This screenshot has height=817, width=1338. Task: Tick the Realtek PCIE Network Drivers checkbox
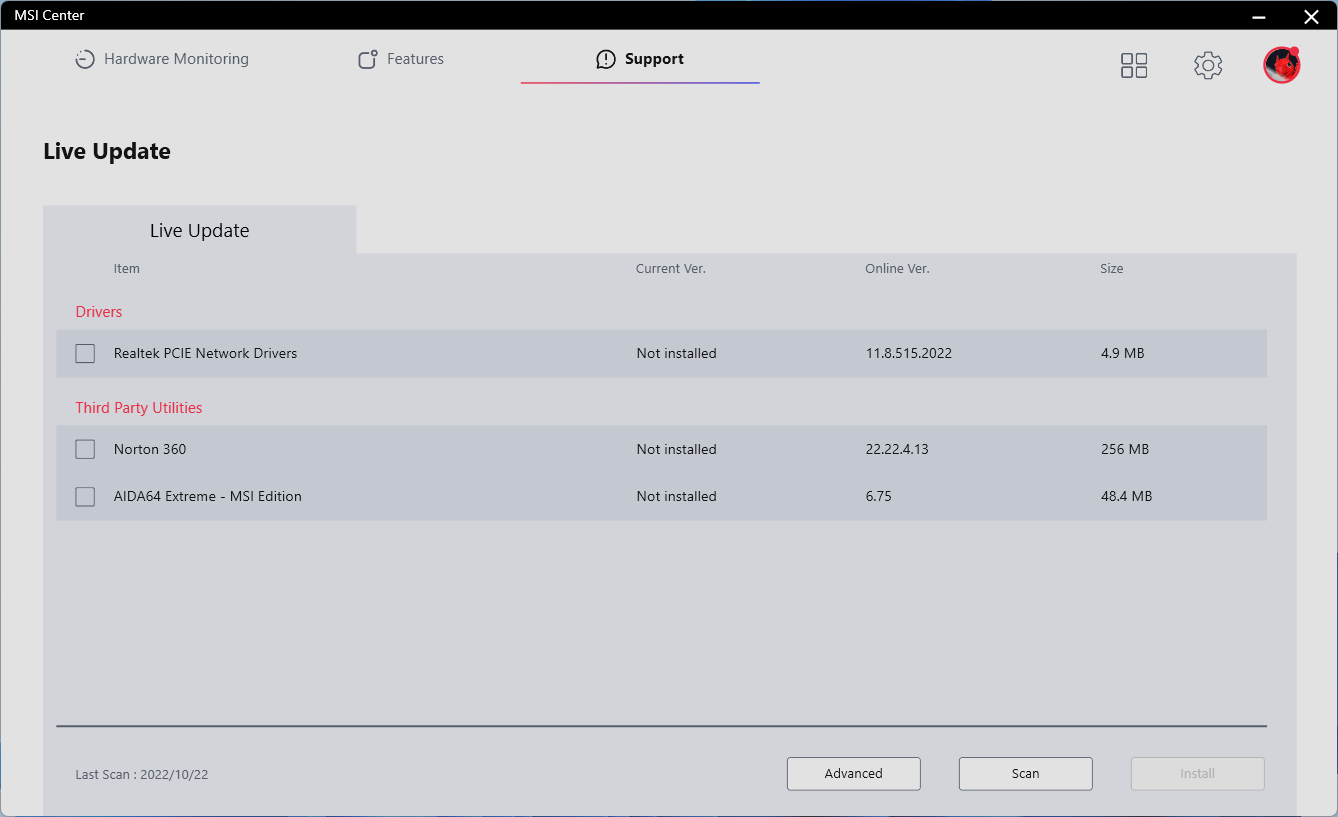pos(85,353)
